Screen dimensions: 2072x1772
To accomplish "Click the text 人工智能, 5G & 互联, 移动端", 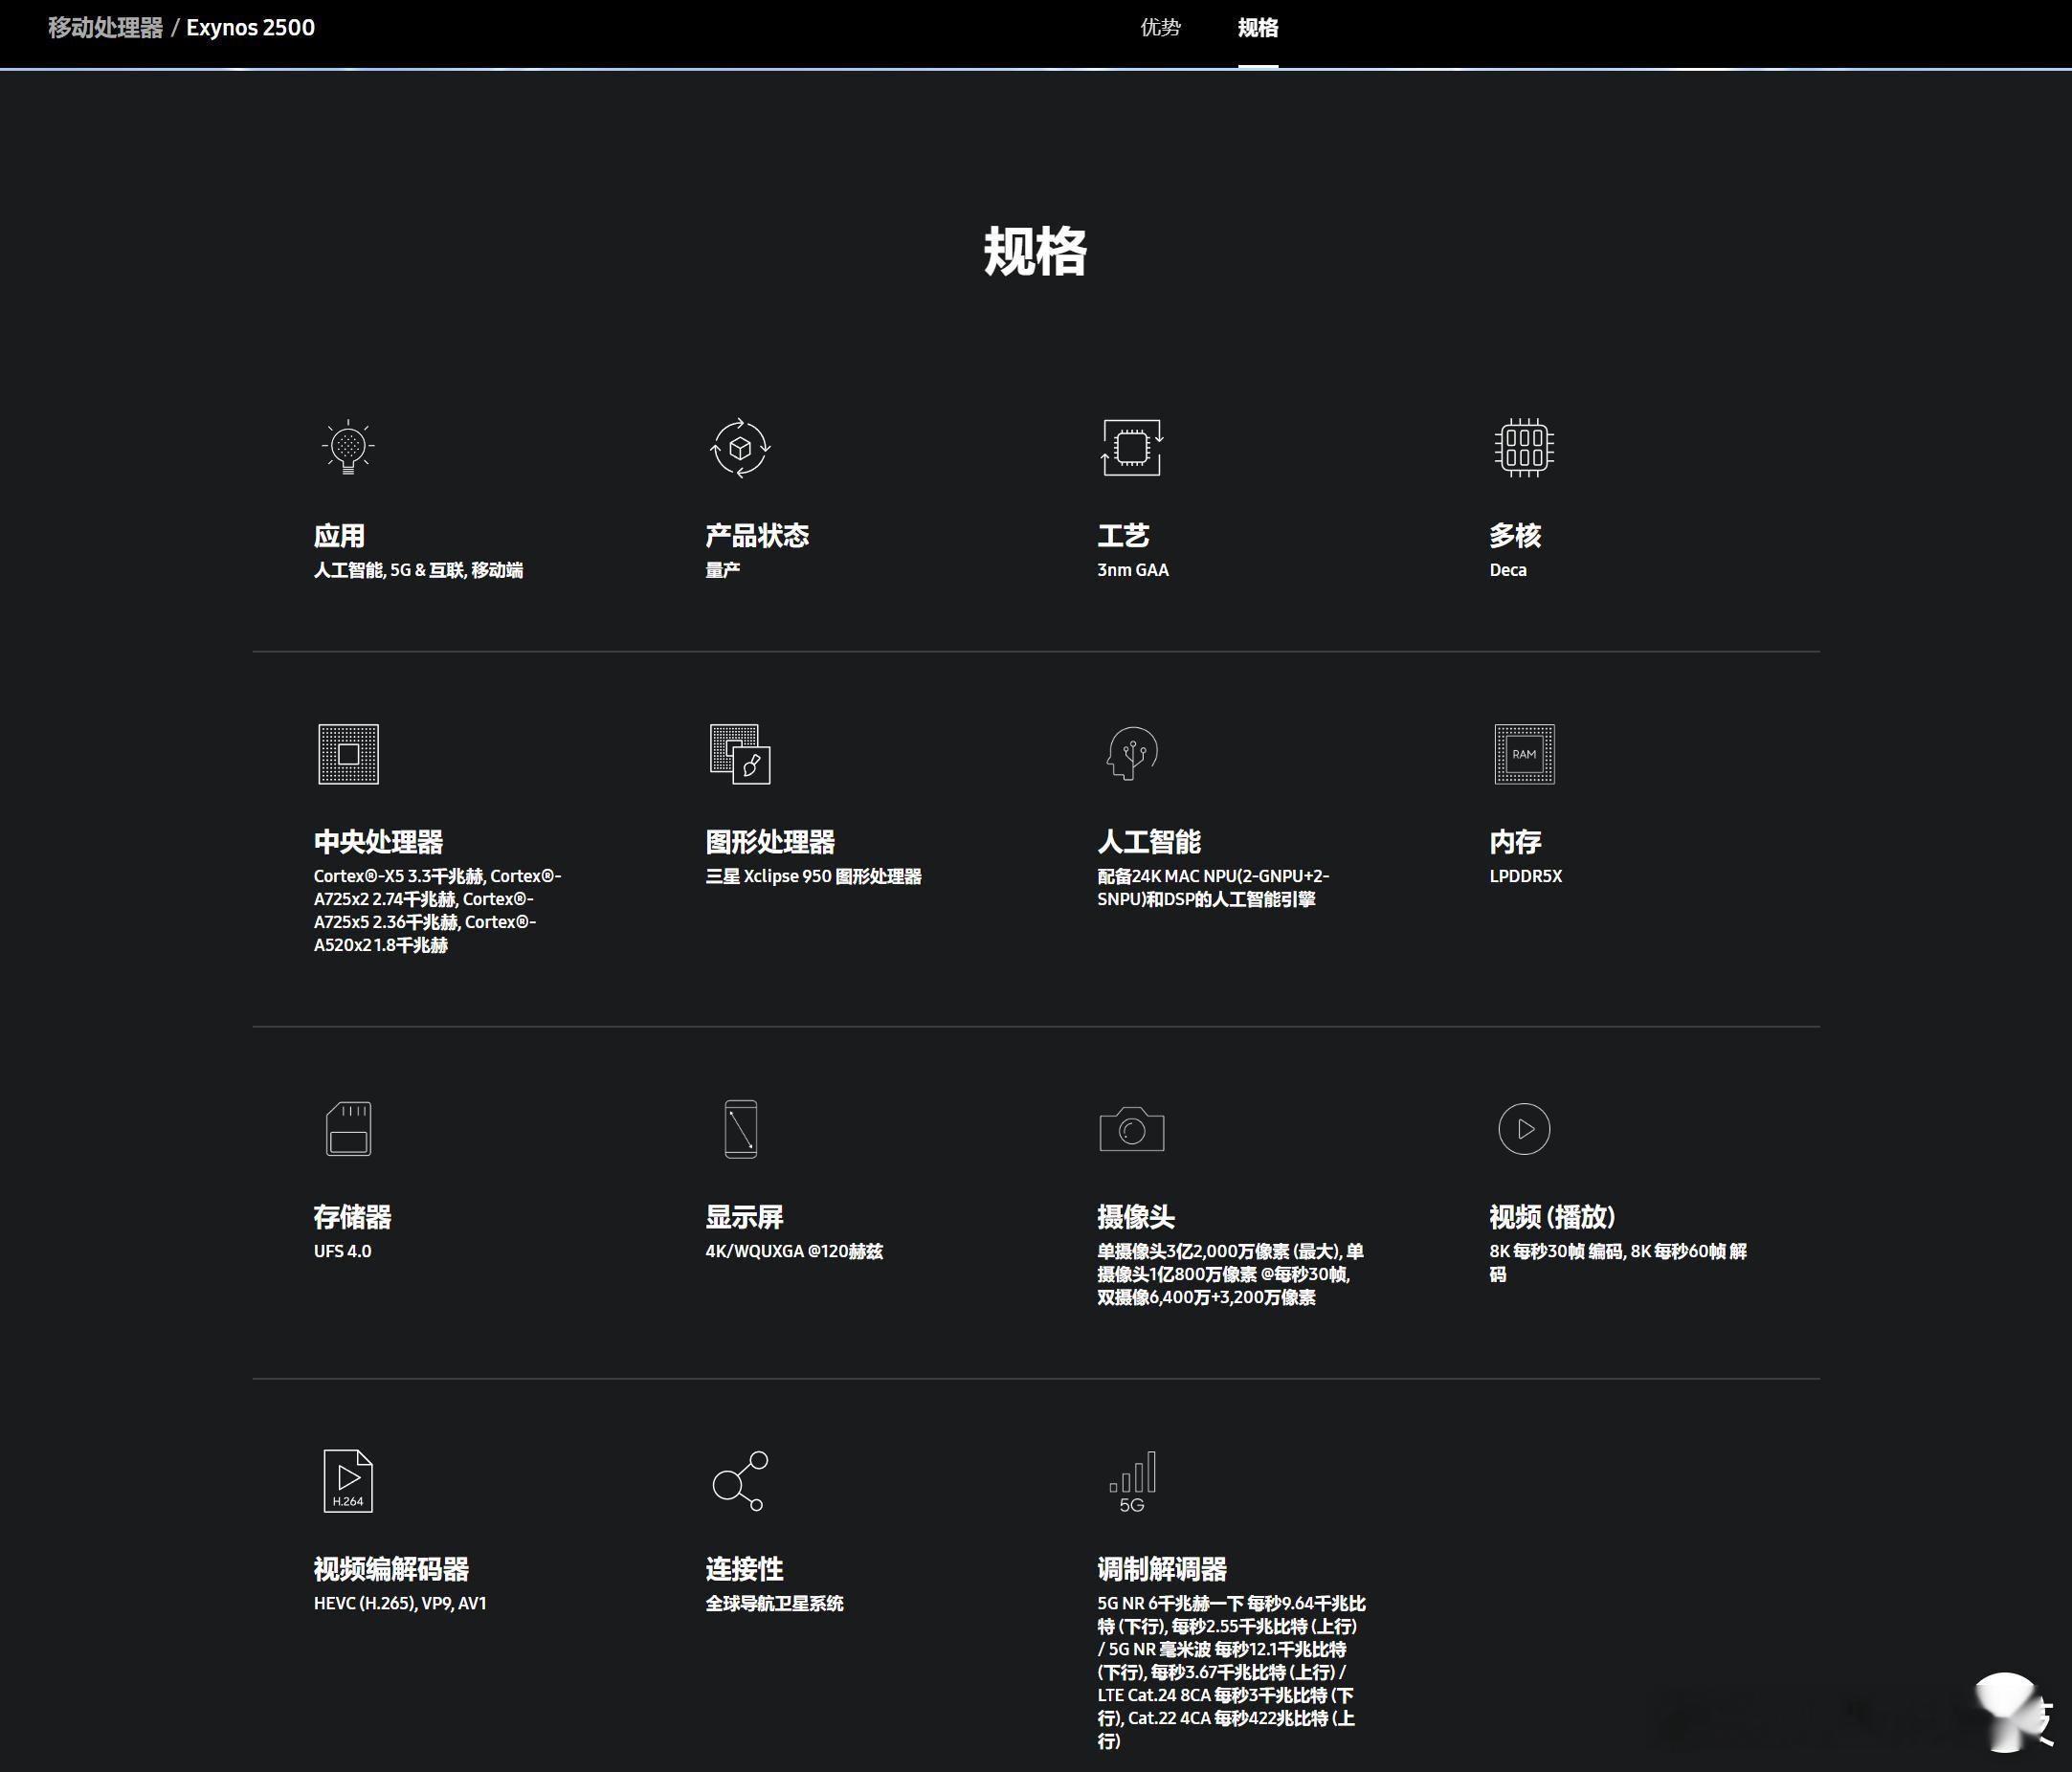I will click(x=418, y=570).
